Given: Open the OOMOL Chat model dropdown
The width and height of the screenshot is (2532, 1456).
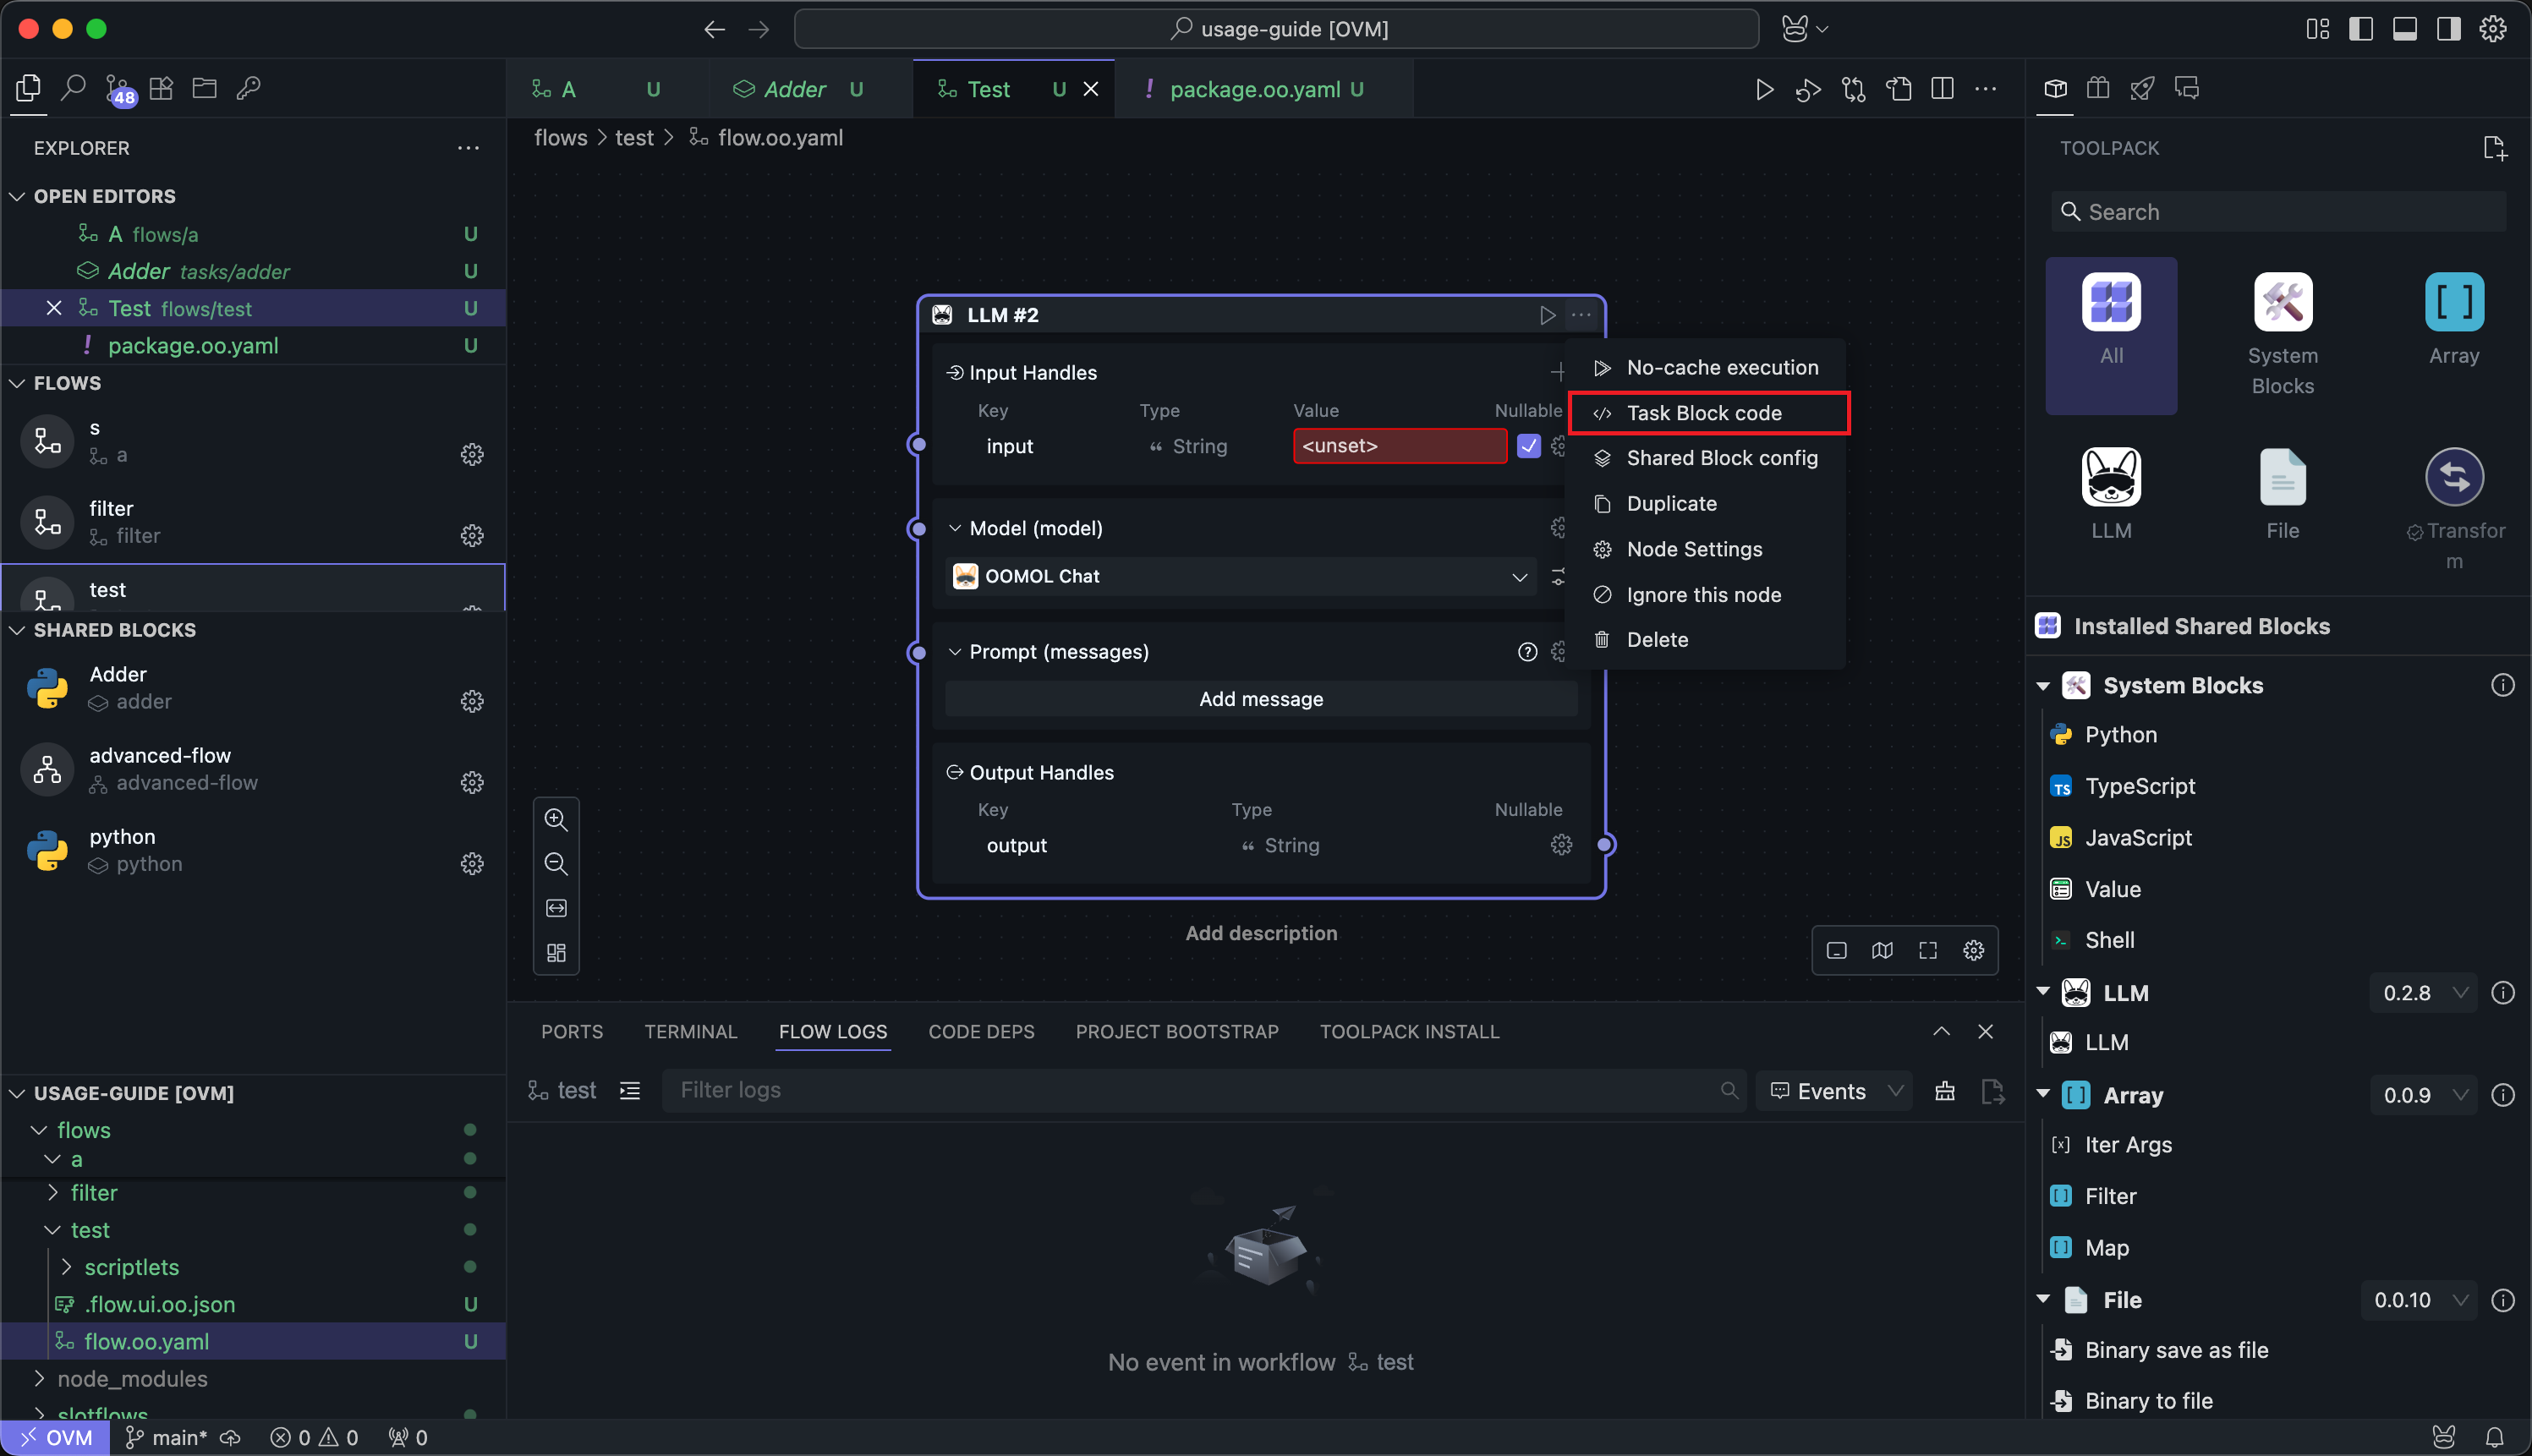Looking at the screenshot, I should (1240, 576).
